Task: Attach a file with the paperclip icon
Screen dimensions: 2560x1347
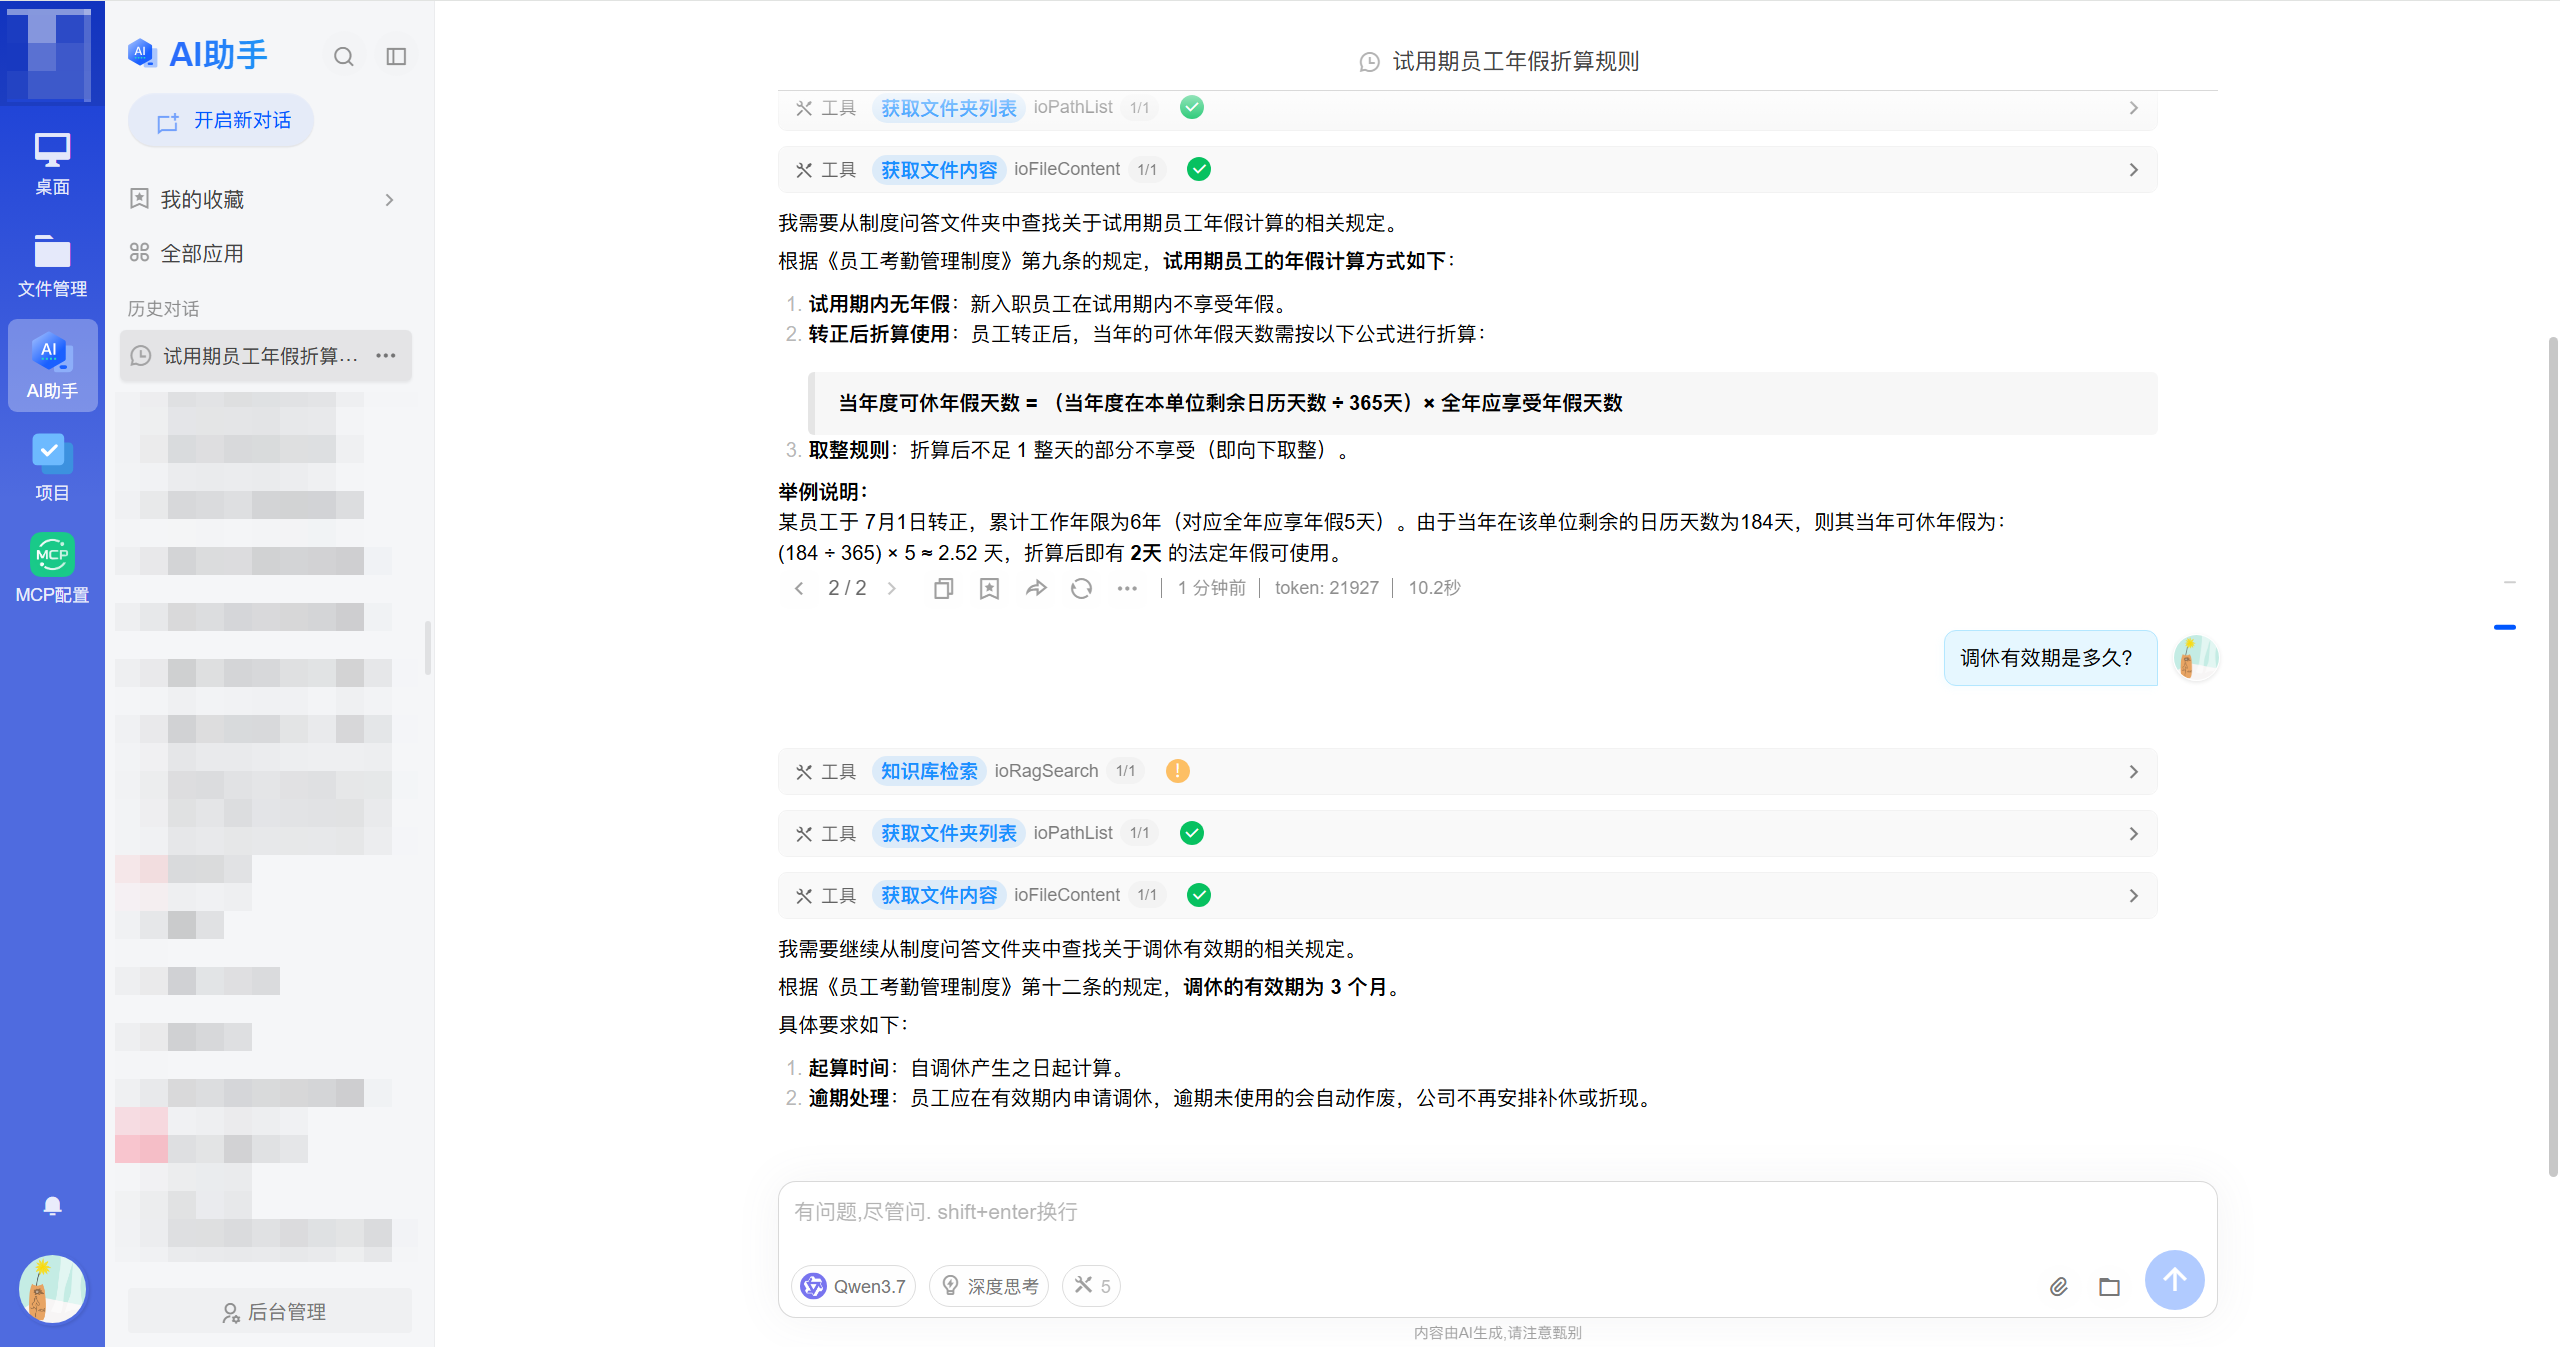Action: 2058,1287
